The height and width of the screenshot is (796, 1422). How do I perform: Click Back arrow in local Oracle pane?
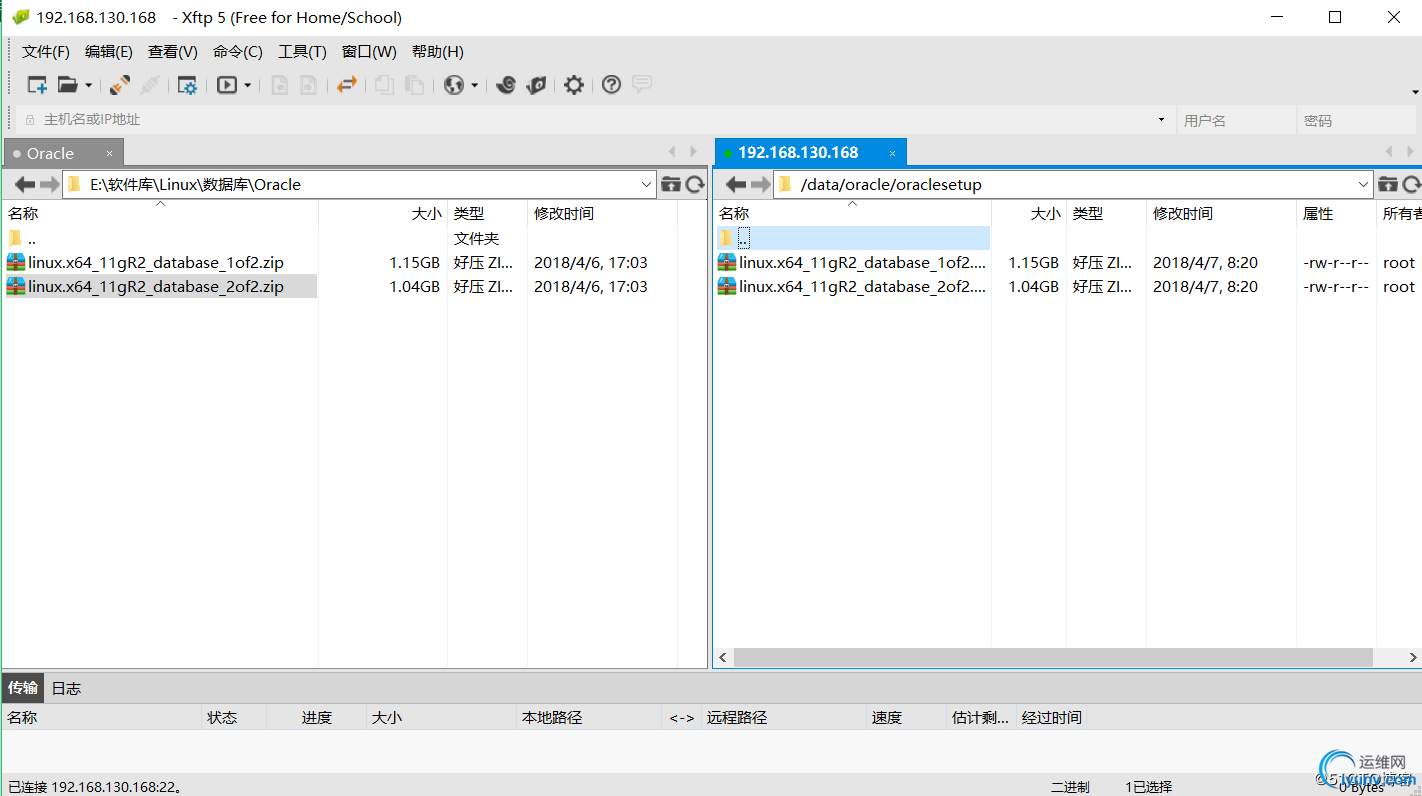coord(26,184)
